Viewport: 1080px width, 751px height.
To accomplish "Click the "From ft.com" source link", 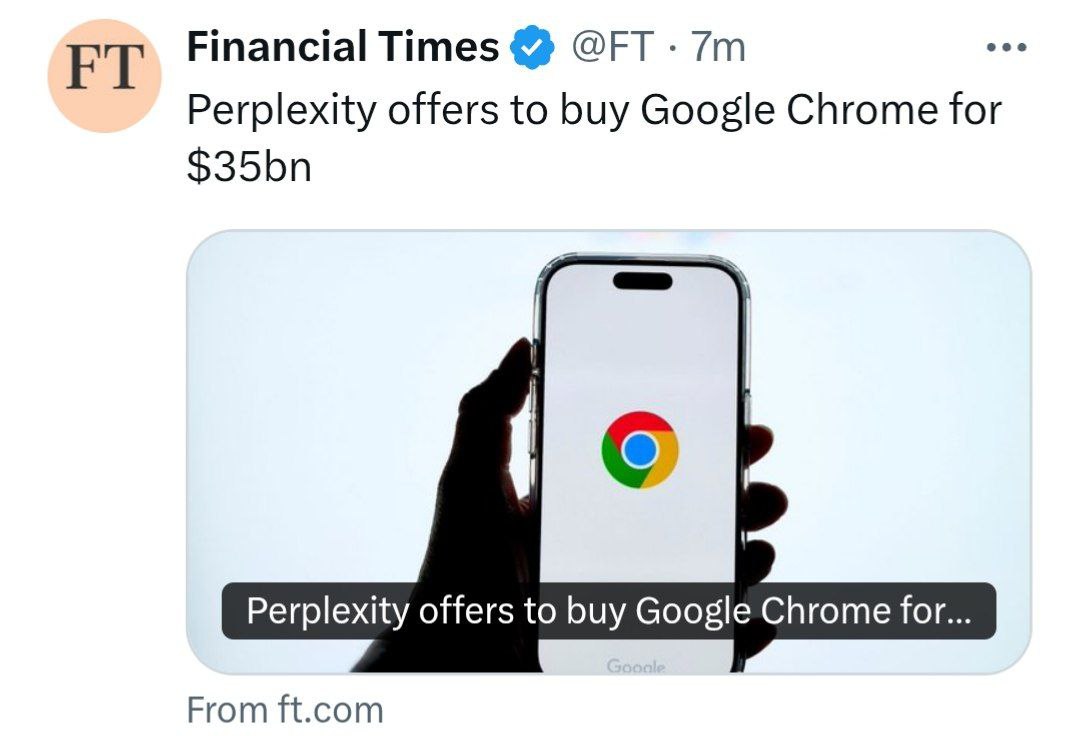I will (x=285, y=710).
